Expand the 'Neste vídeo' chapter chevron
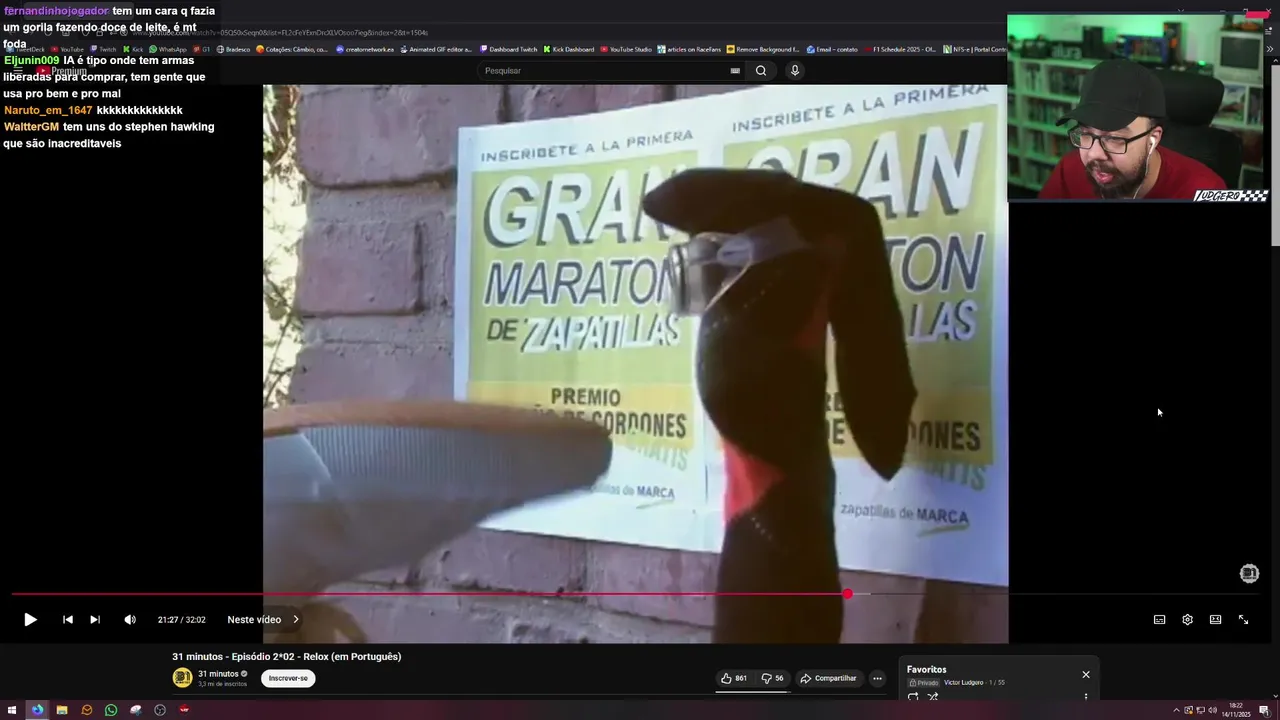The image size is (1280, 720). coord(296,620)
